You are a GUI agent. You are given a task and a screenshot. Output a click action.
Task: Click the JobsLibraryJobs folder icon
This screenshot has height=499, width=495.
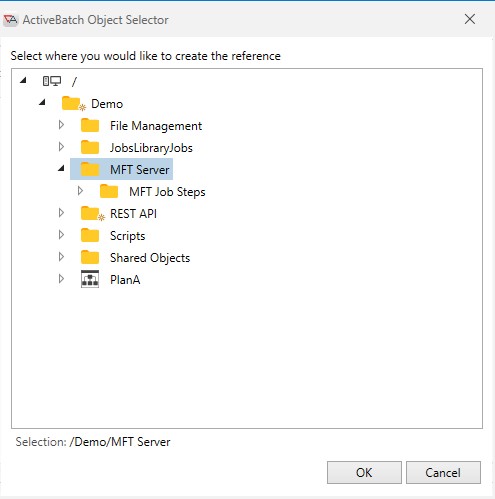click(x=90, y=148)
